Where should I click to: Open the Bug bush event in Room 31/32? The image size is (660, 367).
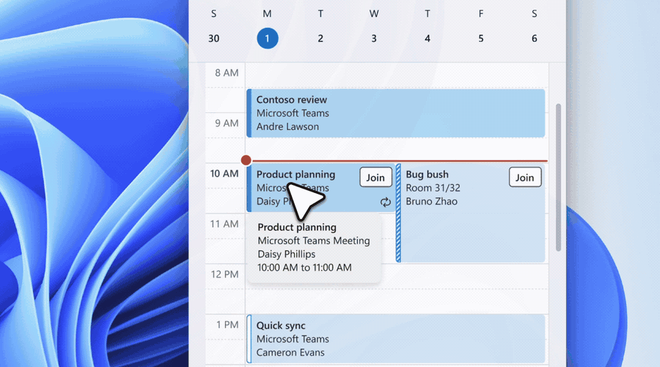tap(471, 213)
